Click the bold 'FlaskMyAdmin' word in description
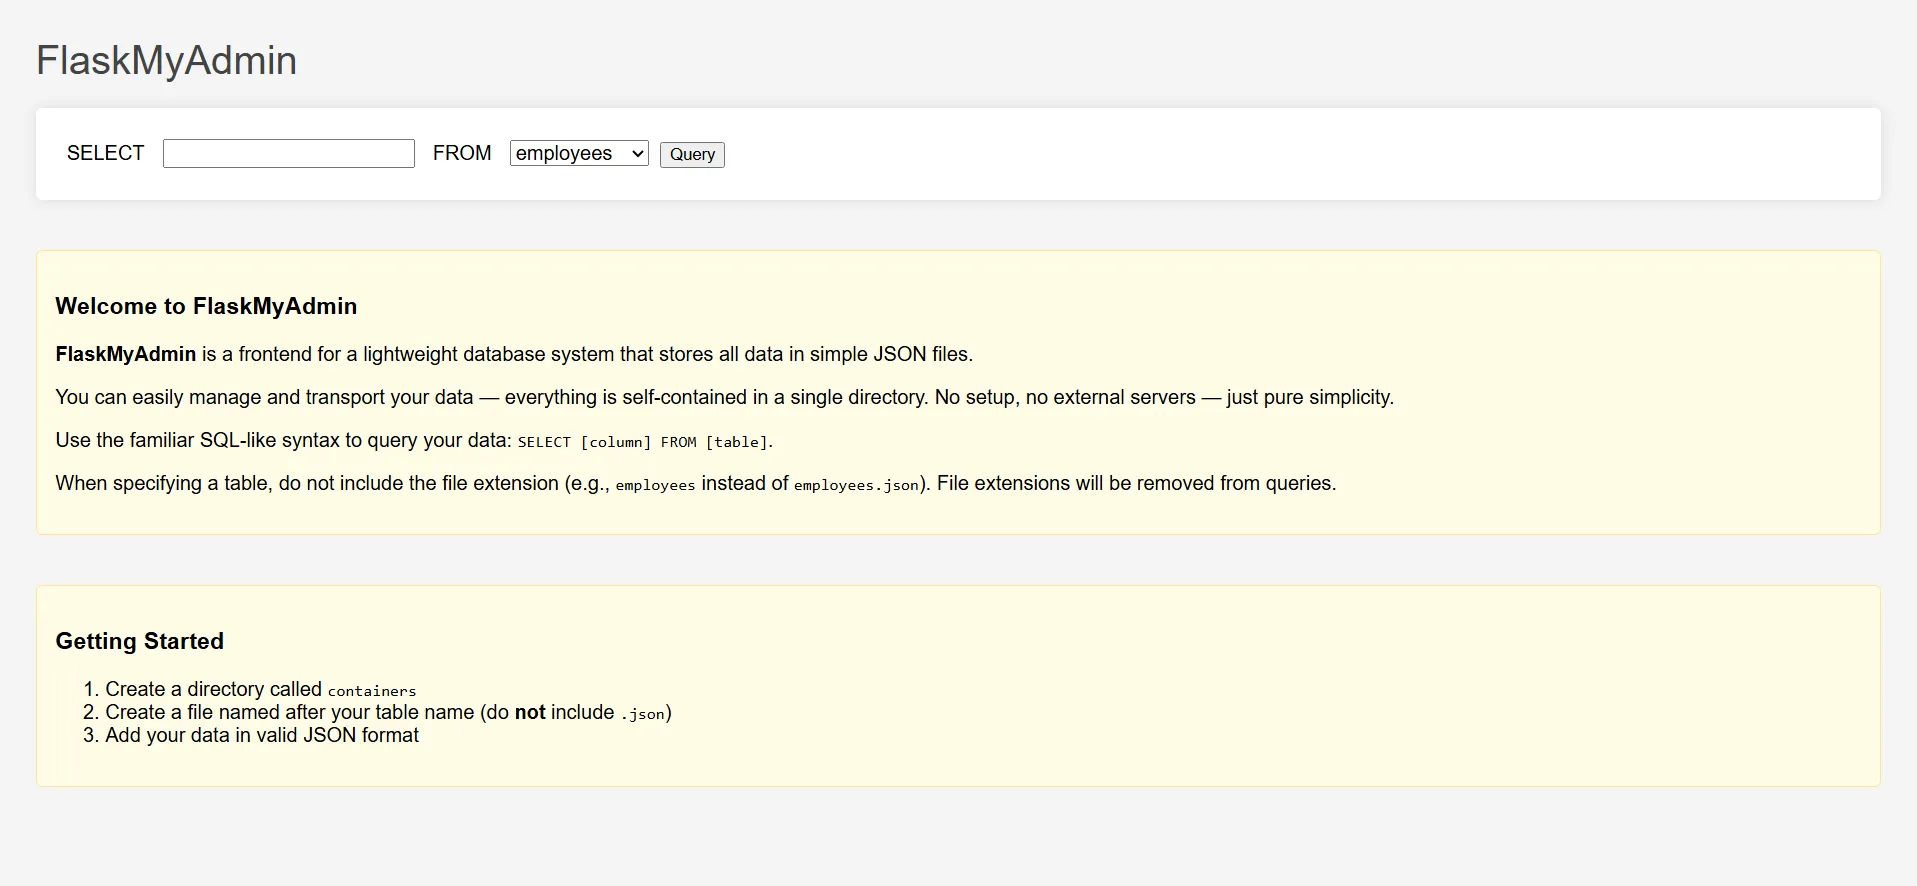Viewport: 1917px width, 886px height. pyautogui.click(x=126, y=354)
